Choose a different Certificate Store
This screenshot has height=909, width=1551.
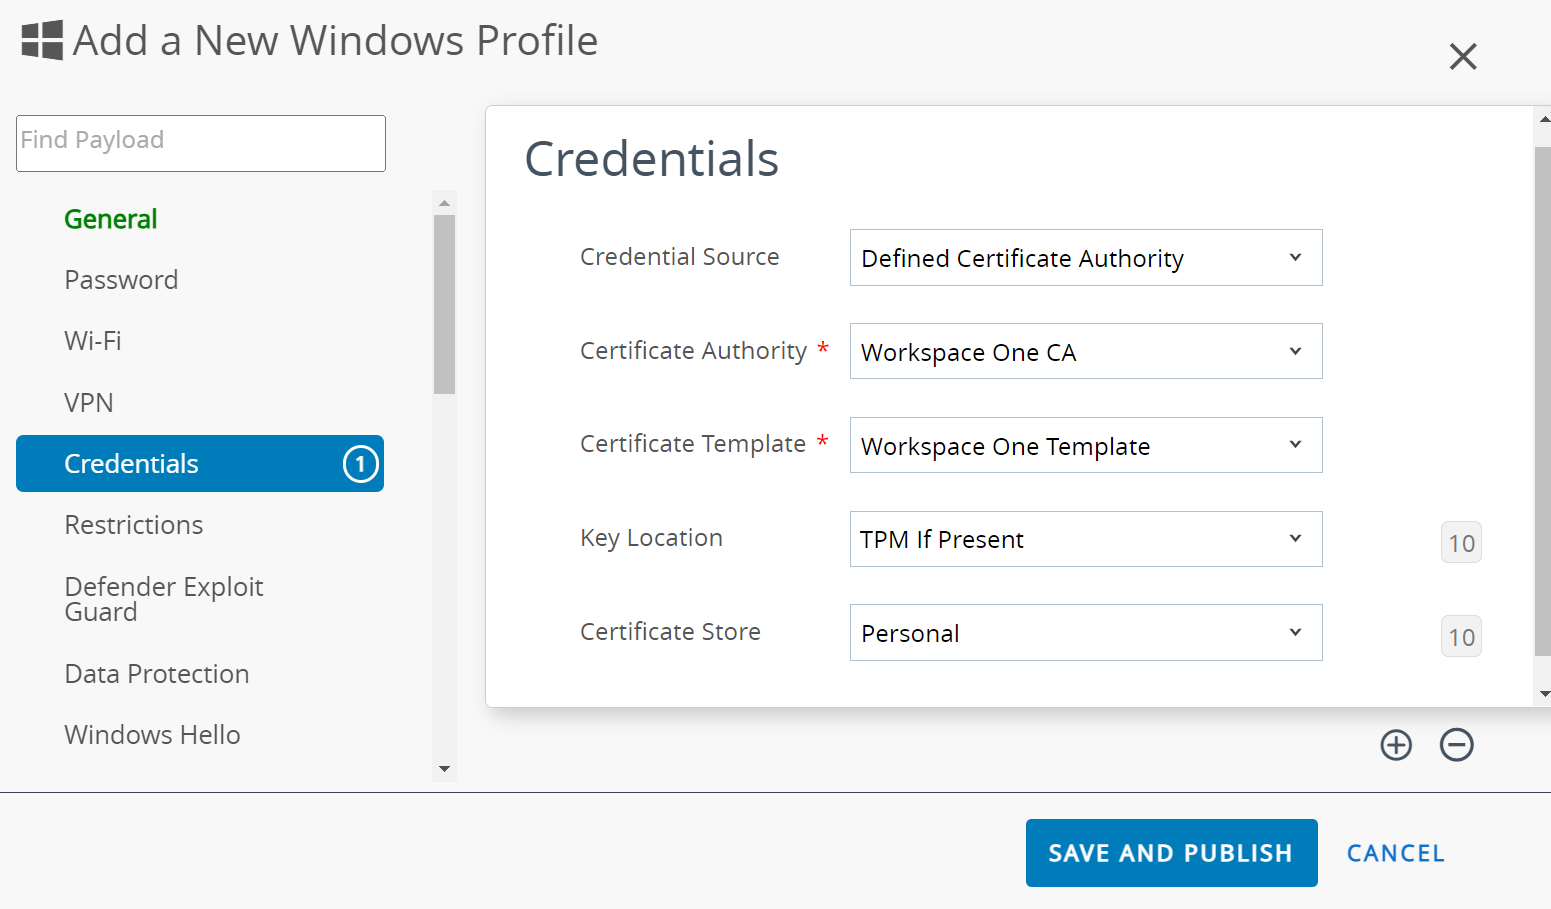[1085, 633]
